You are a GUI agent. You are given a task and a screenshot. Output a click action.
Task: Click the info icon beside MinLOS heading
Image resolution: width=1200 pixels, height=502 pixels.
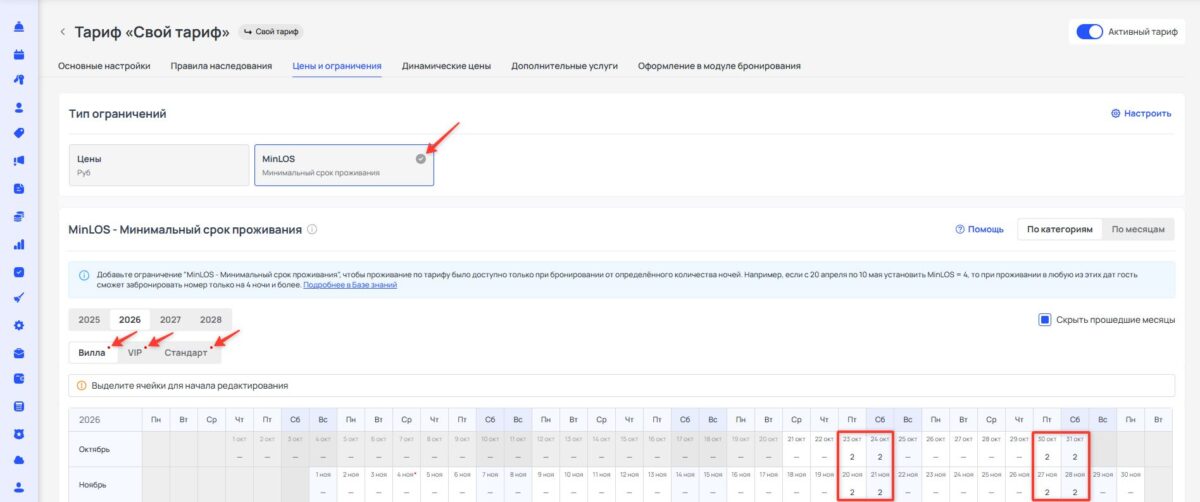(312, 229)
